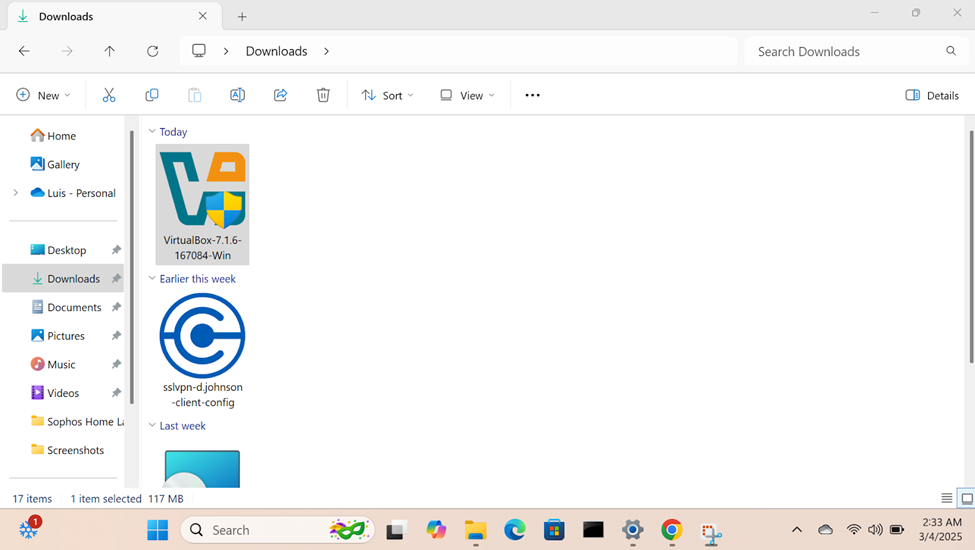Click the Delete trash icon
The height and width of the screenshot is (550, 975).
click(323, 95)
